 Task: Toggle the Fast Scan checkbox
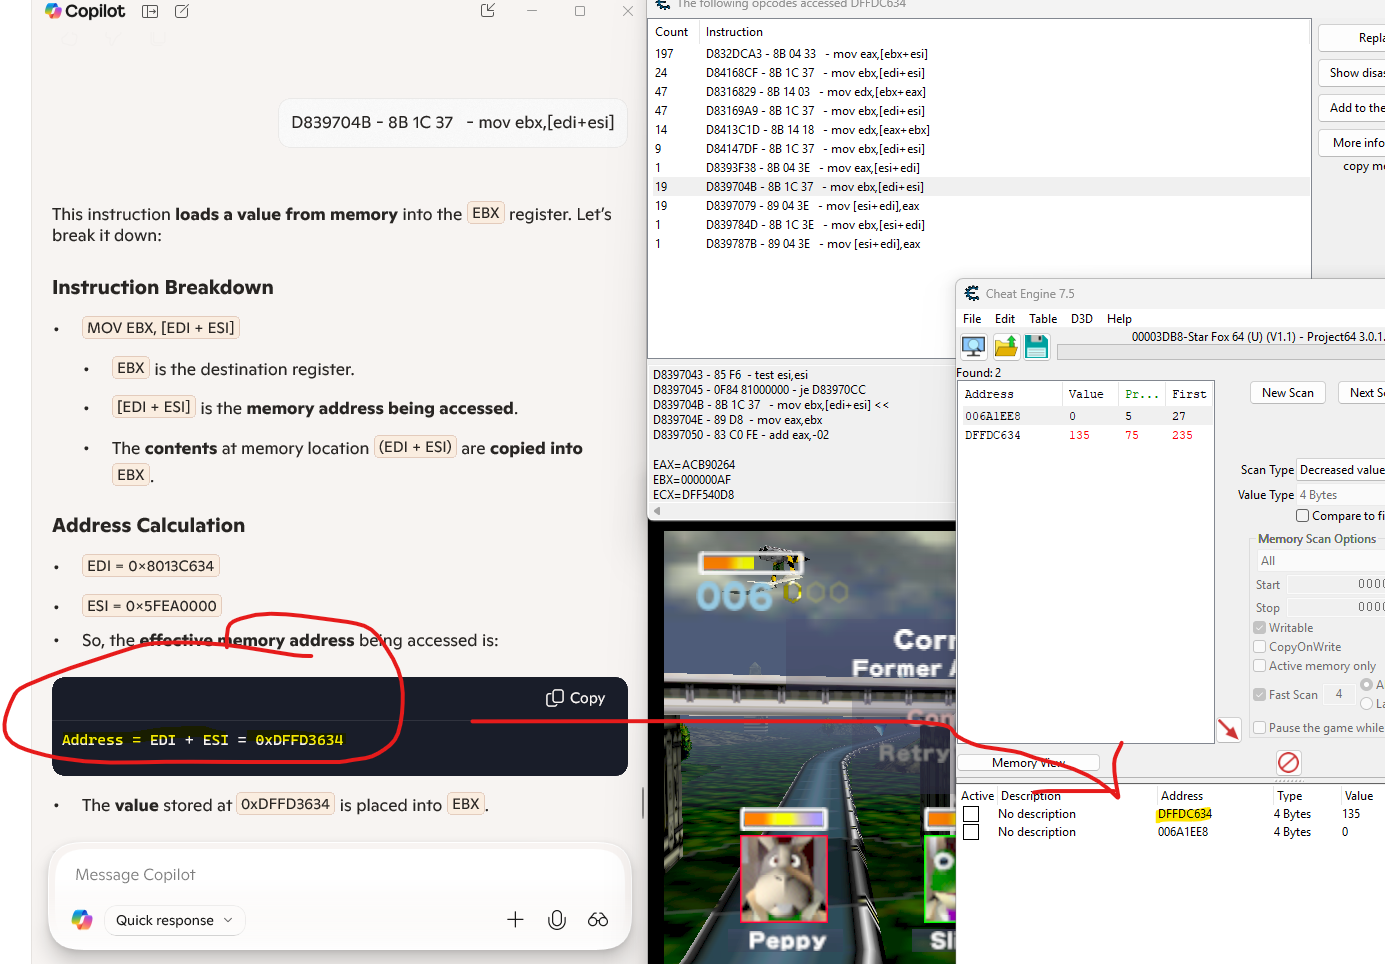pyautogui.click(x=1259, y=695)
